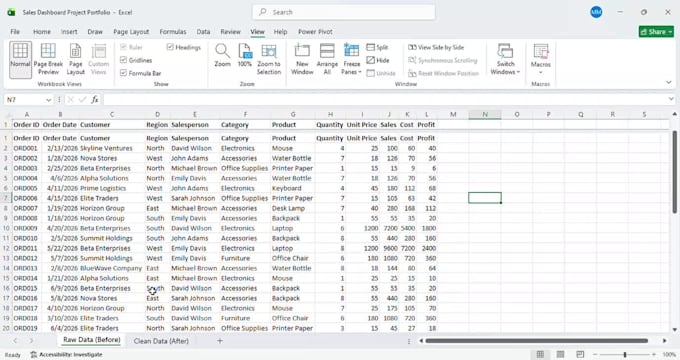
Task: Select all cells corner button
Action: click(7, 115)
